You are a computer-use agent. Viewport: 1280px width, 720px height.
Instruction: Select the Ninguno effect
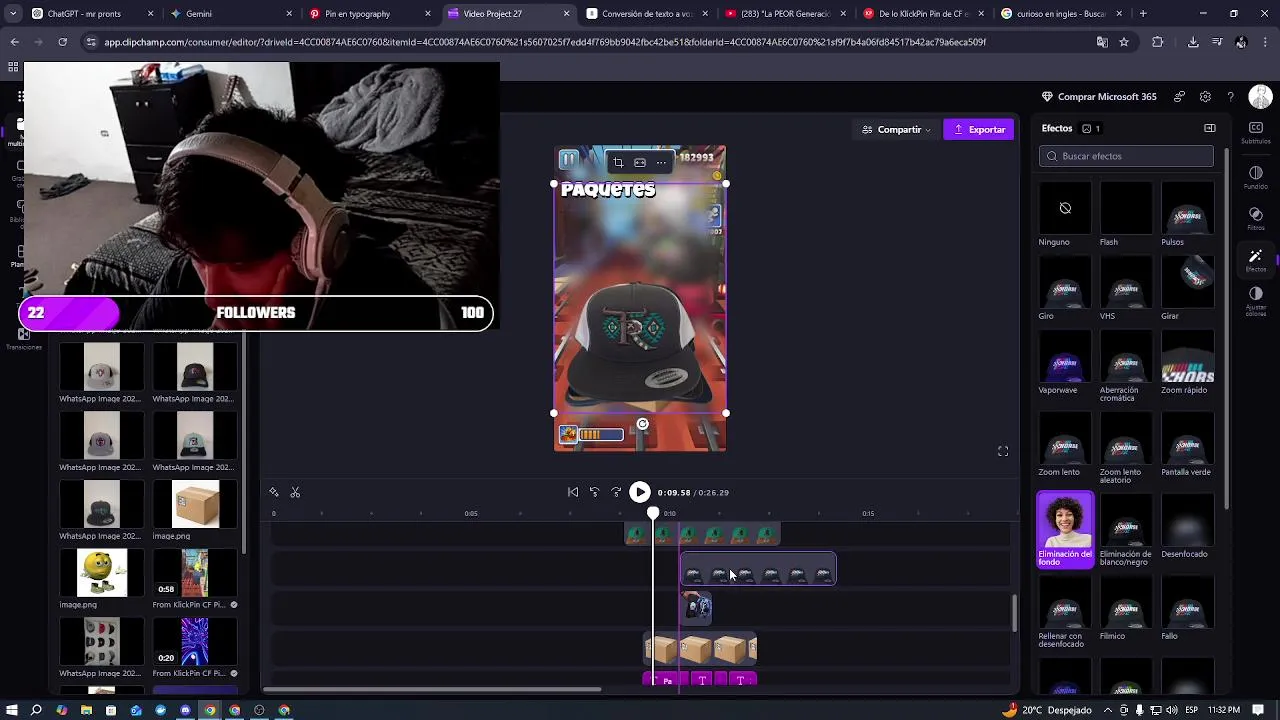(1065, 214)
